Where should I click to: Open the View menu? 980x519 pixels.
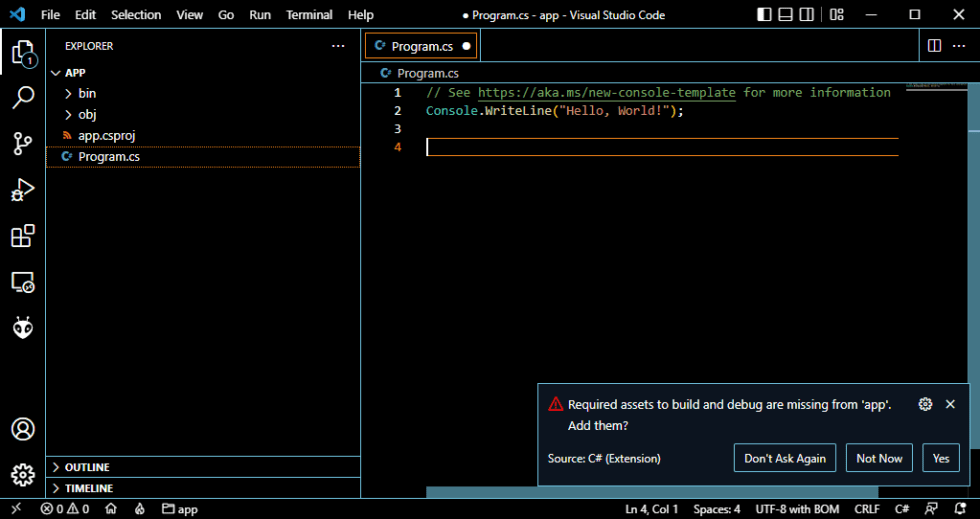pyautogui.click(x=189, y=14)
